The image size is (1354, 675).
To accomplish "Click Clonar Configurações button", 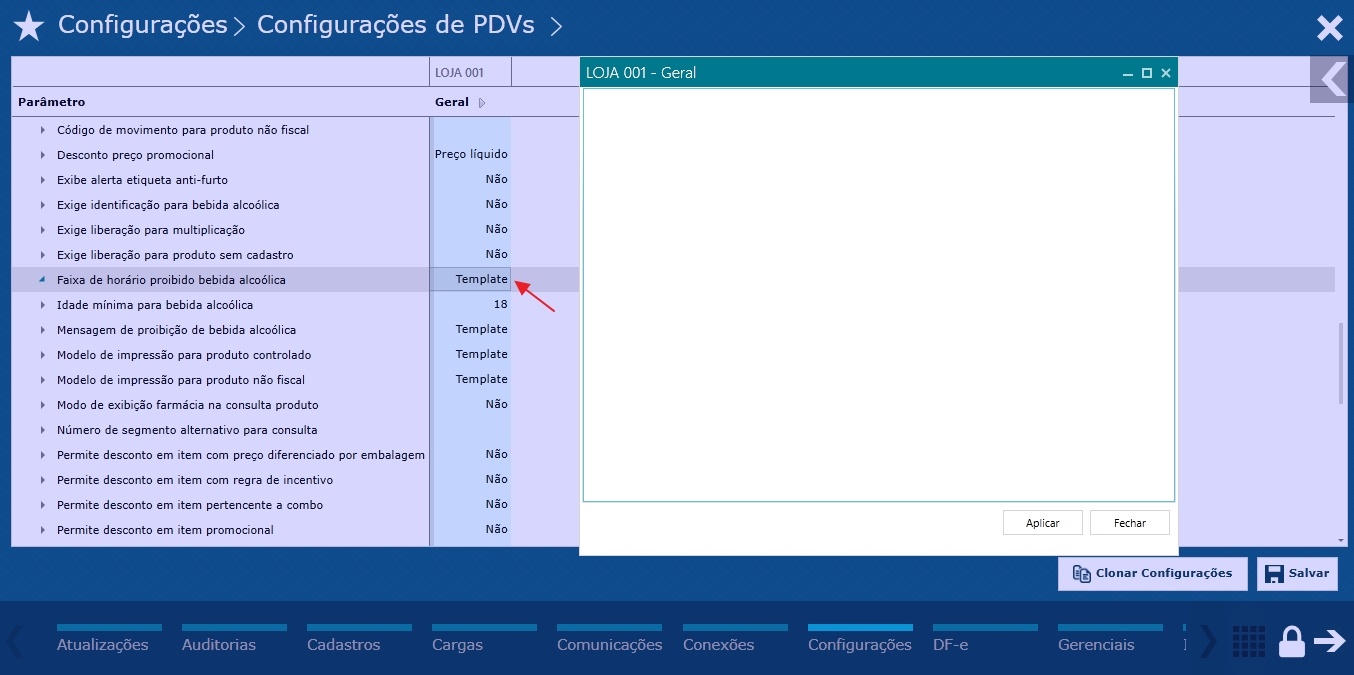I will tap(1153, 574).
